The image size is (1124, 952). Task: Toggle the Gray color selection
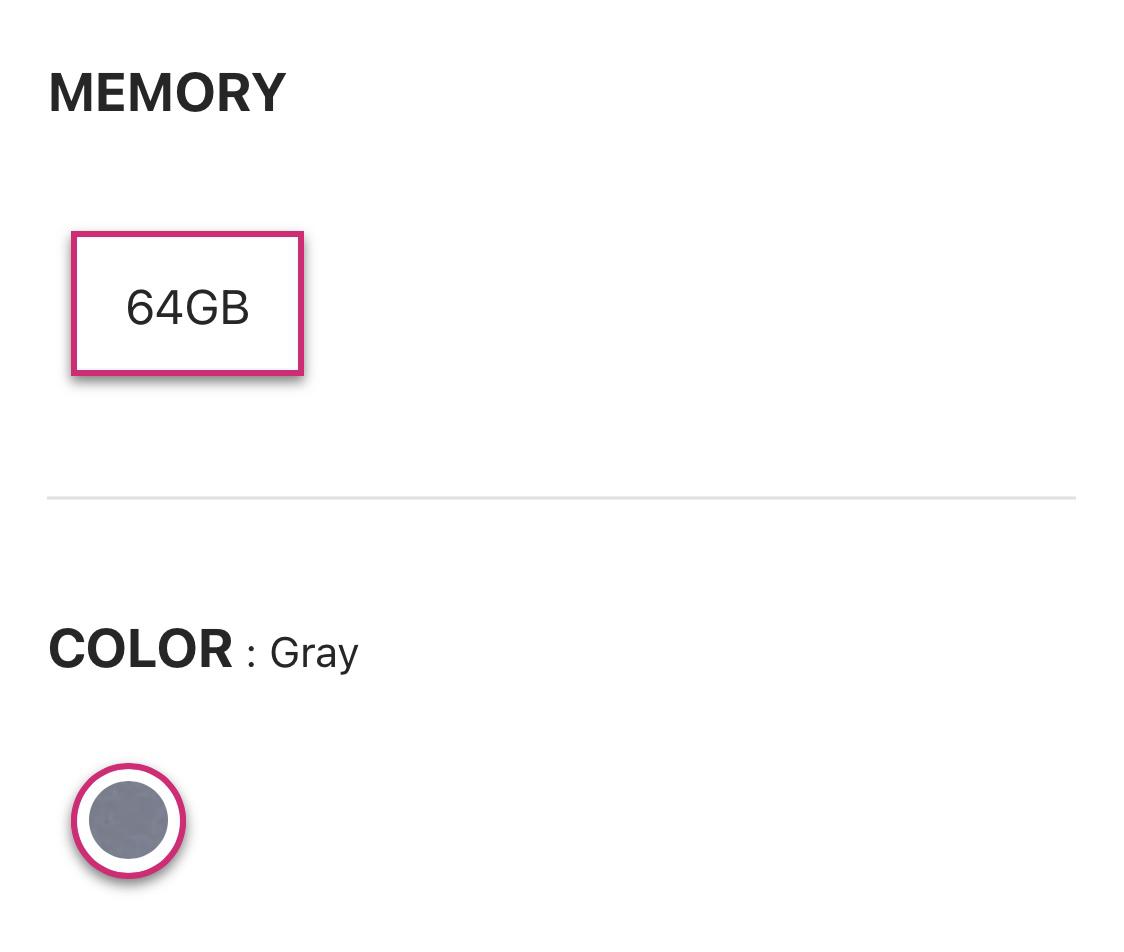(x=128, y=820)
